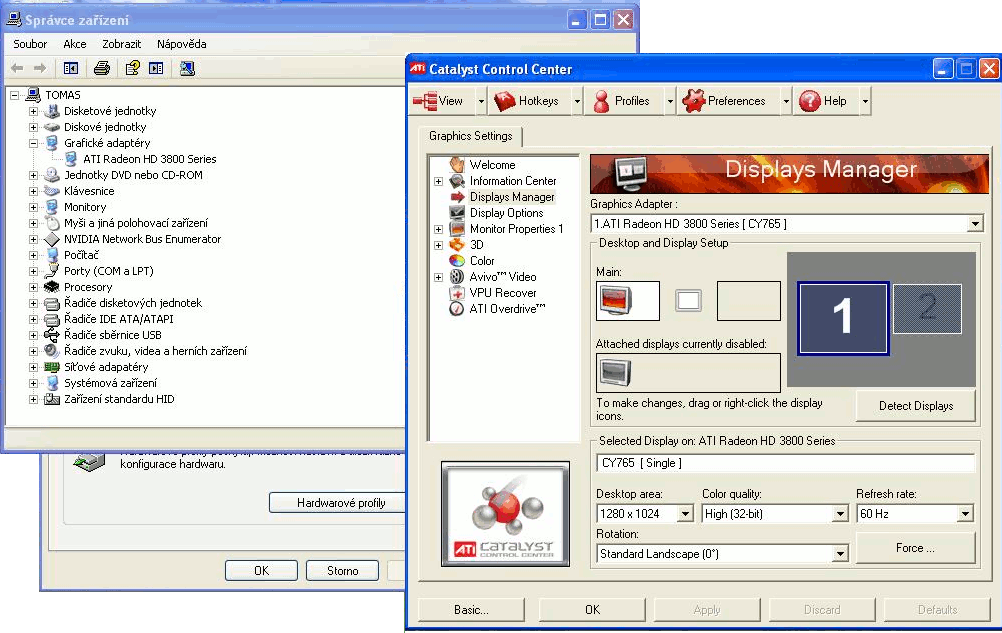Expand the Monitory node
This screenshot has height=633, width=1002.
coord(33,207)
